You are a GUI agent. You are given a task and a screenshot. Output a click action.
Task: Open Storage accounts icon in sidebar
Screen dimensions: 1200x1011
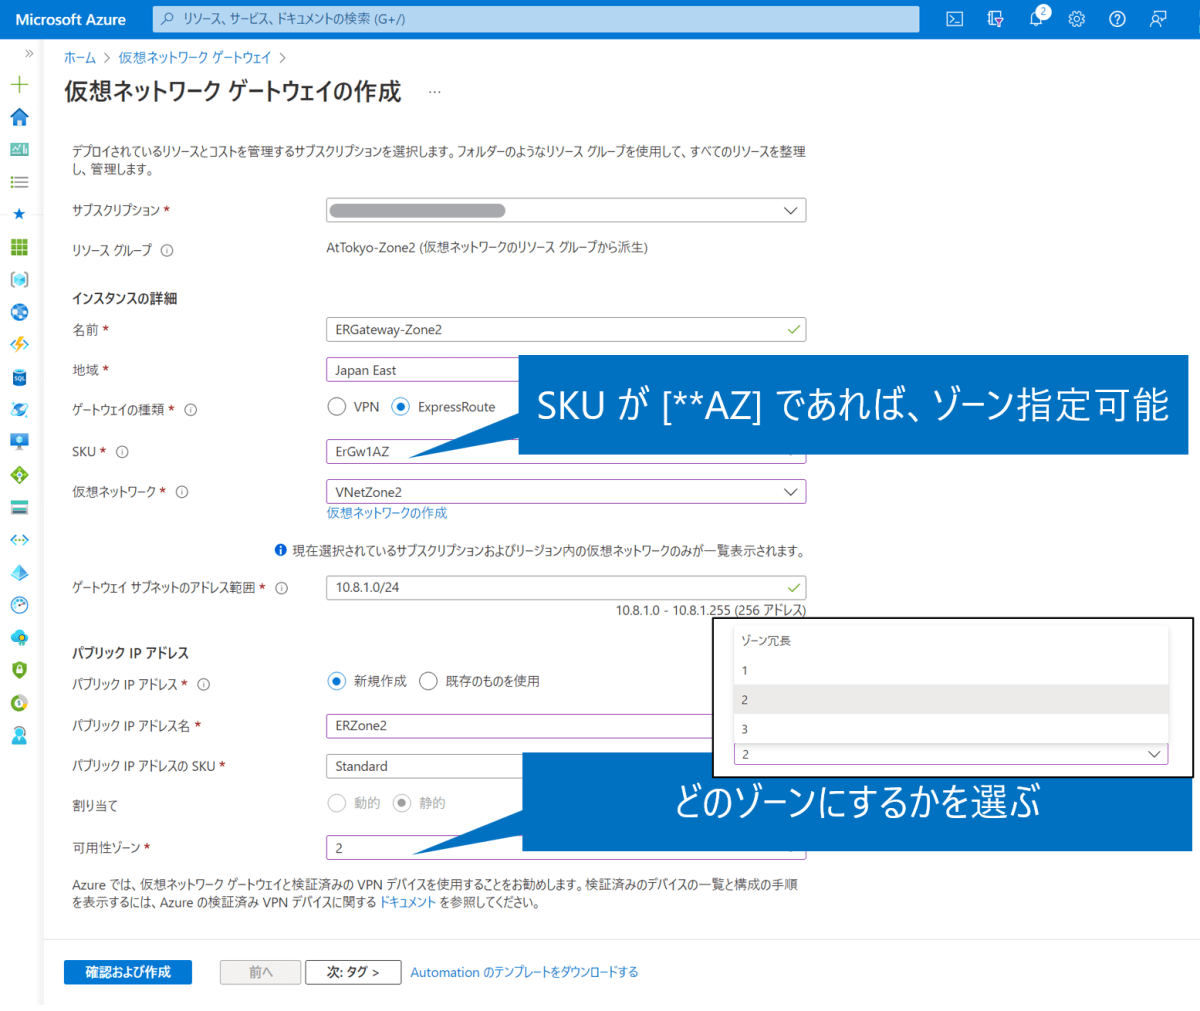coord(19,508)
